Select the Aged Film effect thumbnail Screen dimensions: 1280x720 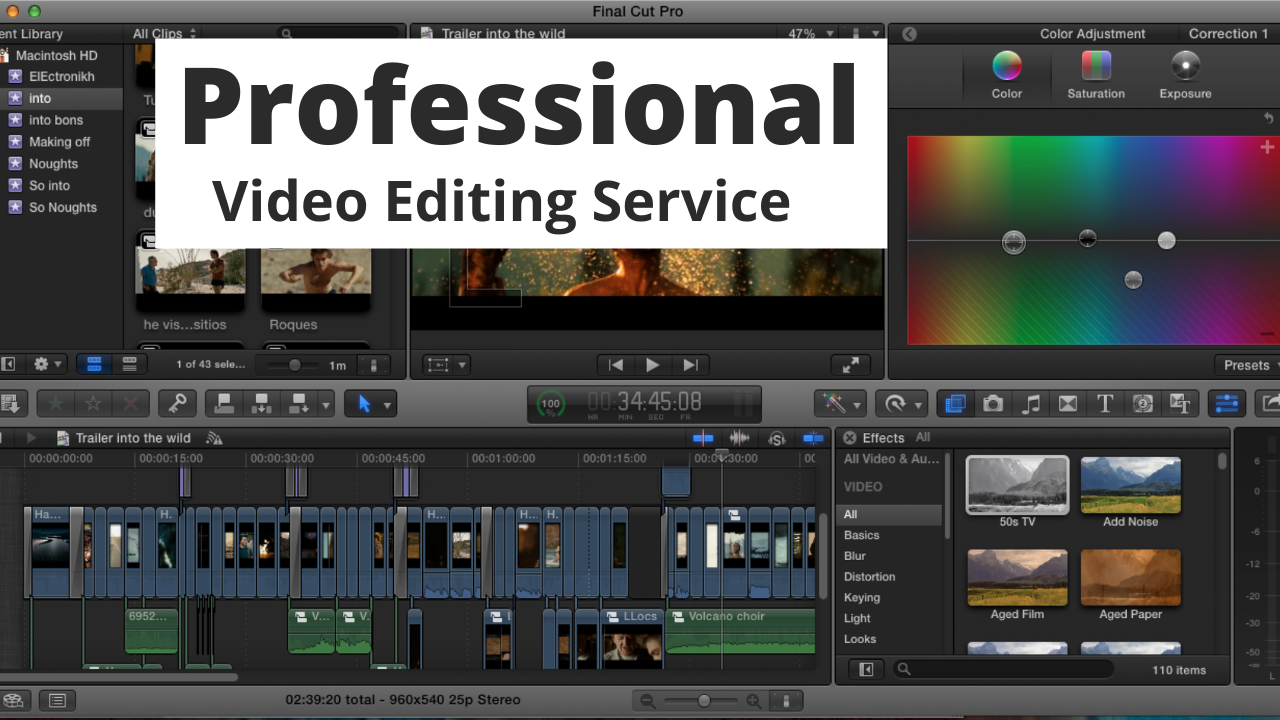click(x=1017, y=578)
